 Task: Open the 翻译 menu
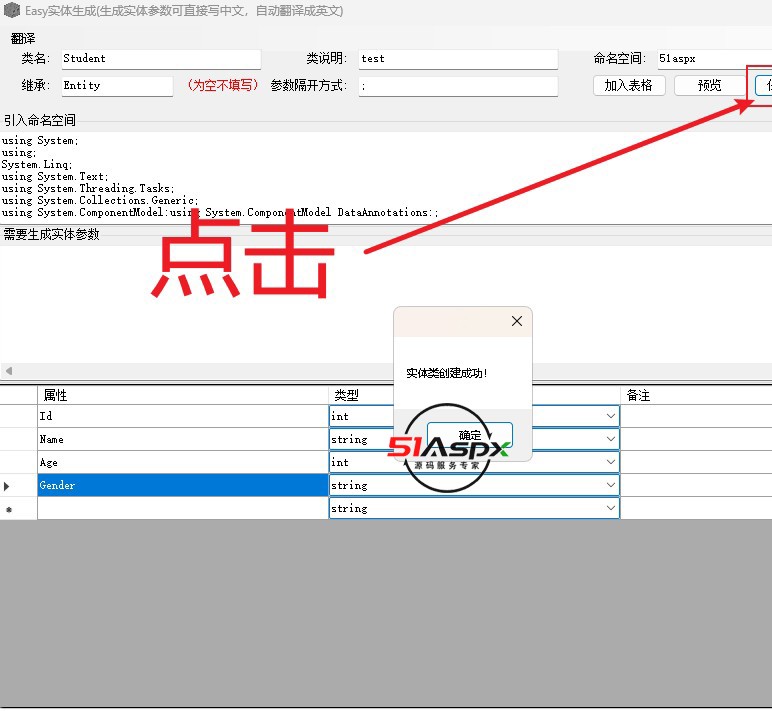click(23, 38)
